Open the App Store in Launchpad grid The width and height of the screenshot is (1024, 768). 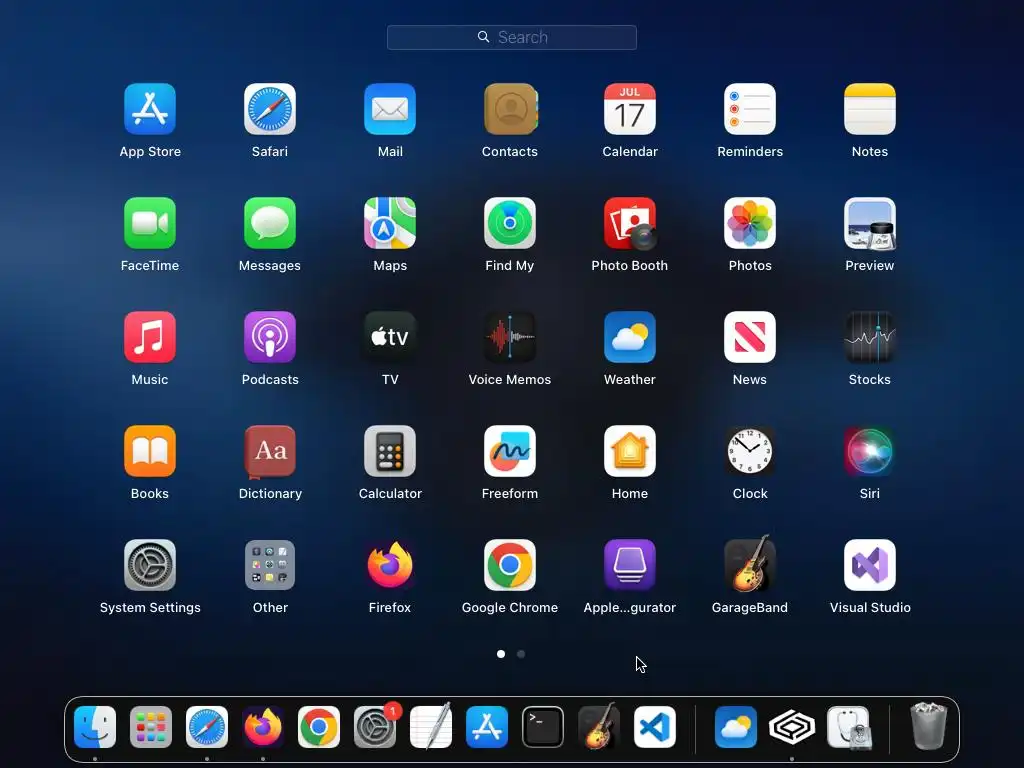coord(150,109)
